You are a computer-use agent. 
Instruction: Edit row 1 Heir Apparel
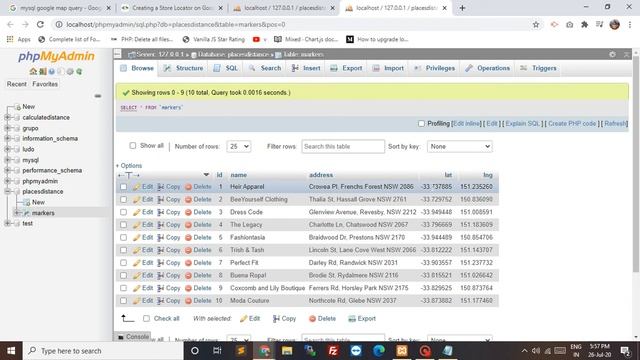coord(143,187)
